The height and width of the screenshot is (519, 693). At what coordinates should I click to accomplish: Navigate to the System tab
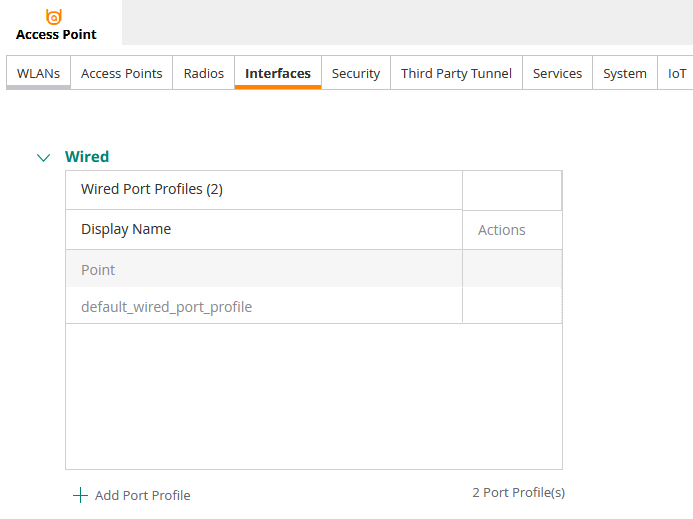[624, 73]
